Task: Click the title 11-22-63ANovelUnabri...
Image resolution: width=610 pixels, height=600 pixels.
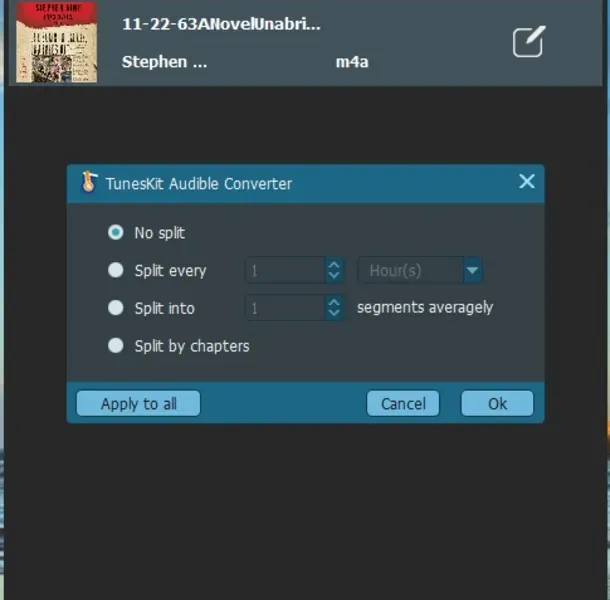Action: click(221, 24)
